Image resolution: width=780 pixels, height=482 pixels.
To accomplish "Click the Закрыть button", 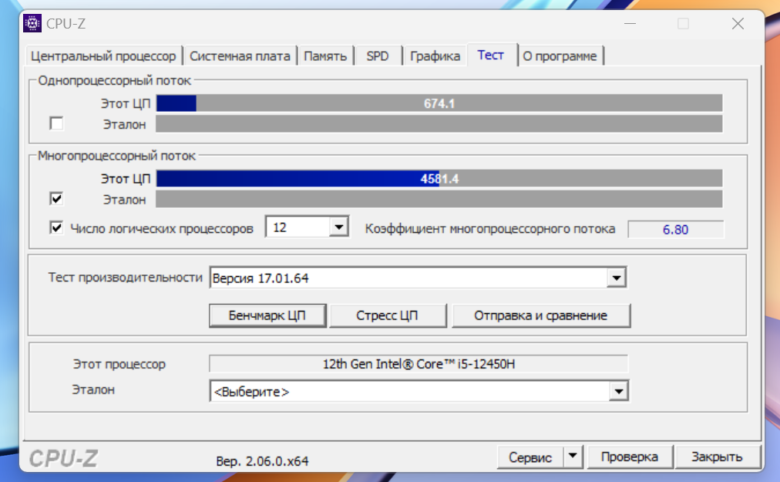I will click(717, 457).
